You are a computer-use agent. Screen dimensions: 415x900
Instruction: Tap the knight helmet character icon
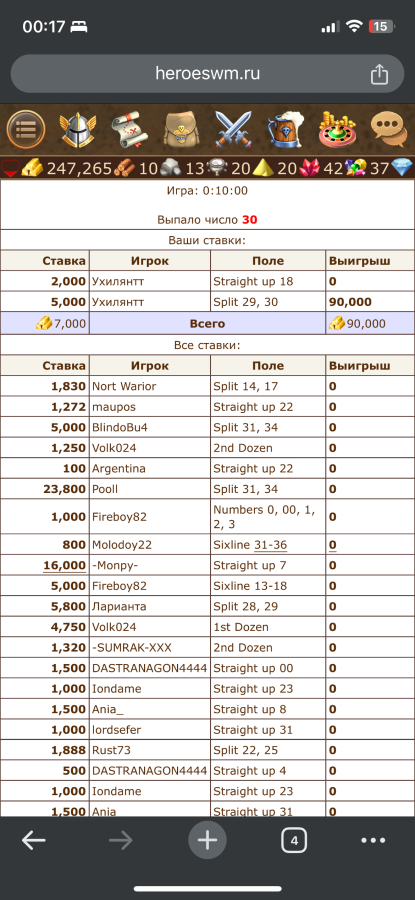tap(78, 130)
